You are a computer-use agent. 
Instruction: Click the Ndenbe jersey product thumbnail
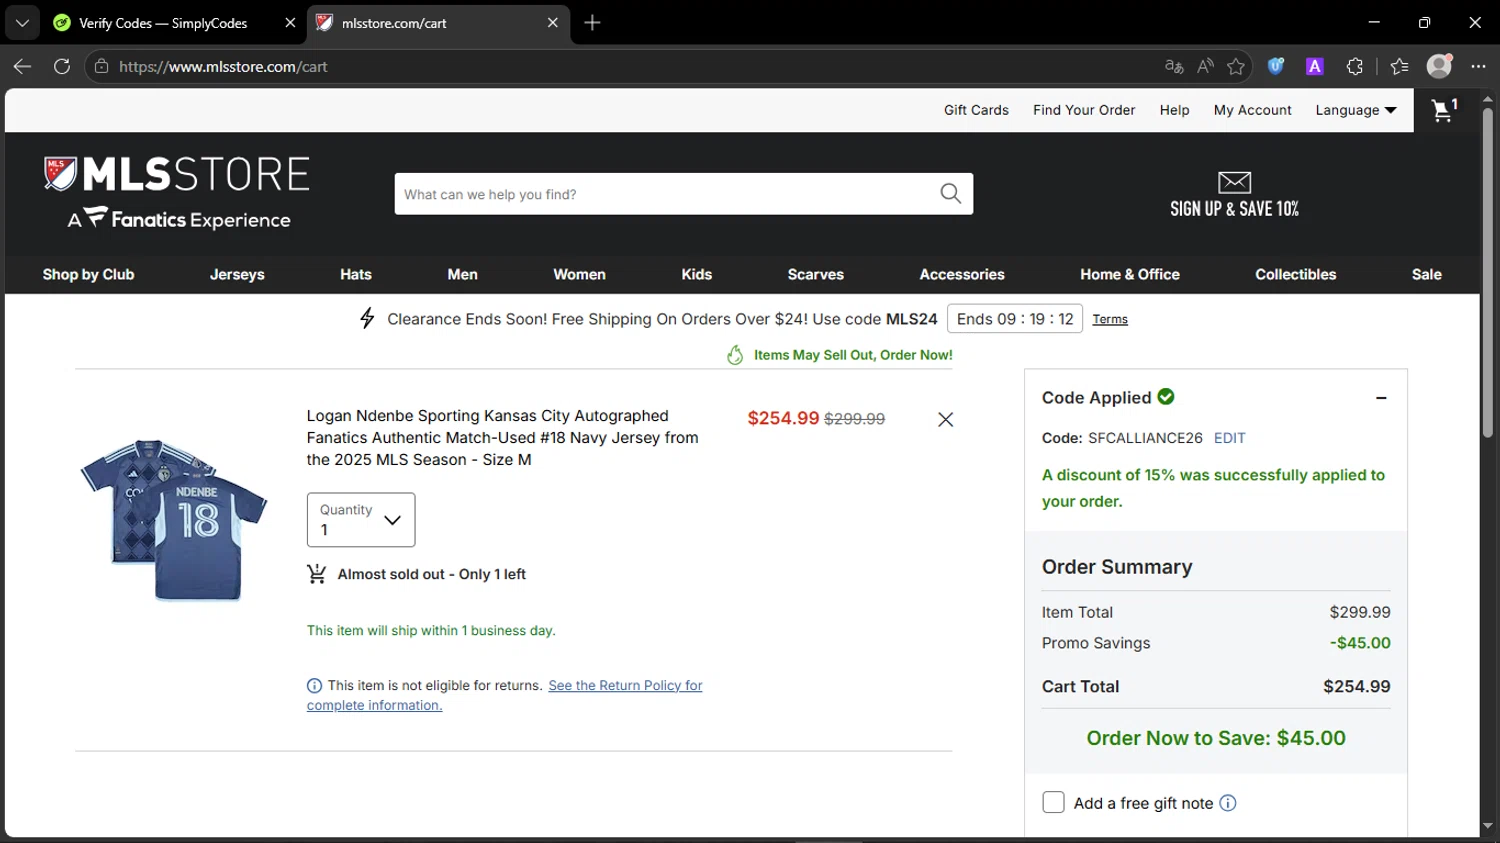point(174,520)
